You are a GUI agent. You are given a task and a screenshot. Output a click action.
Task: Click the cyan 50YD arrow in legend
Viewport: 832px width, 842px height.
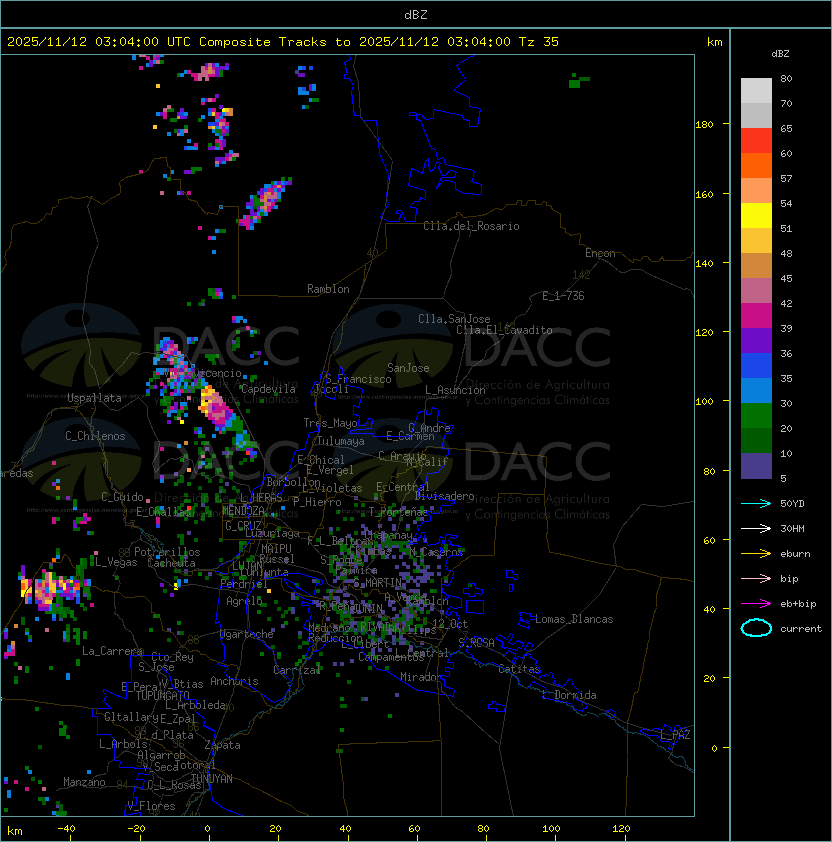(x=756, y=503)
